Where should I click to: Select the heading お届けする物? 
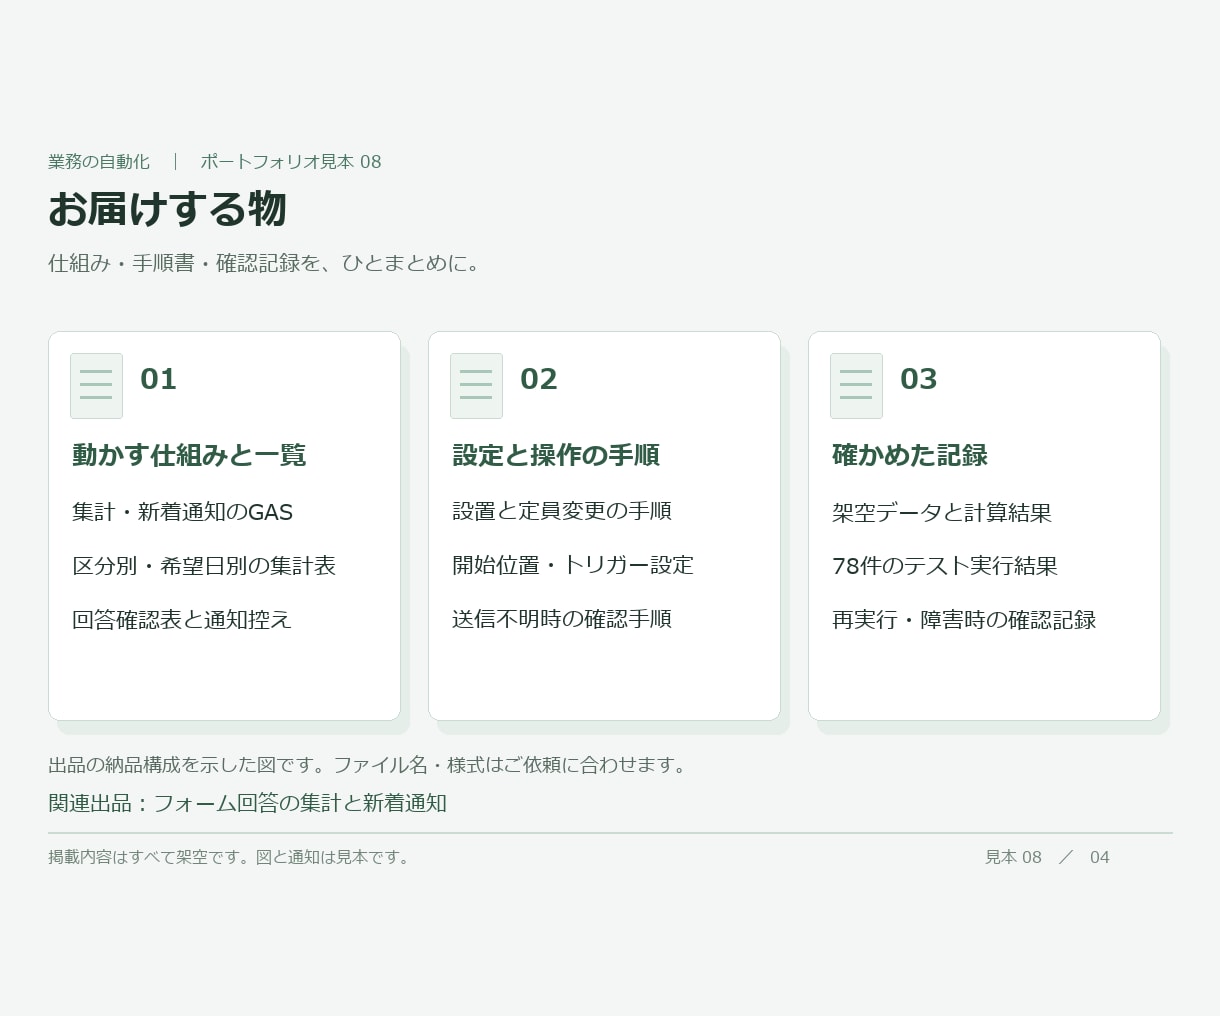click(167, 209)
